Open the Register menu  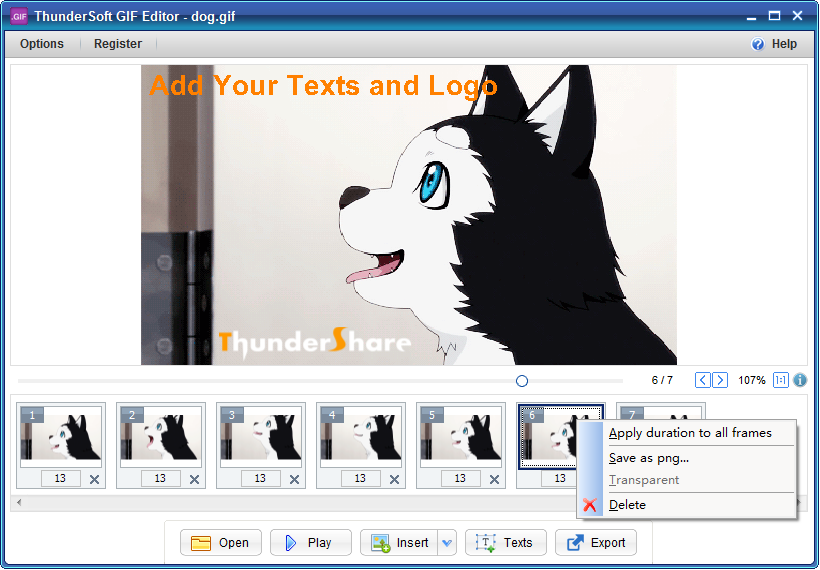click(x=118, y=44)
